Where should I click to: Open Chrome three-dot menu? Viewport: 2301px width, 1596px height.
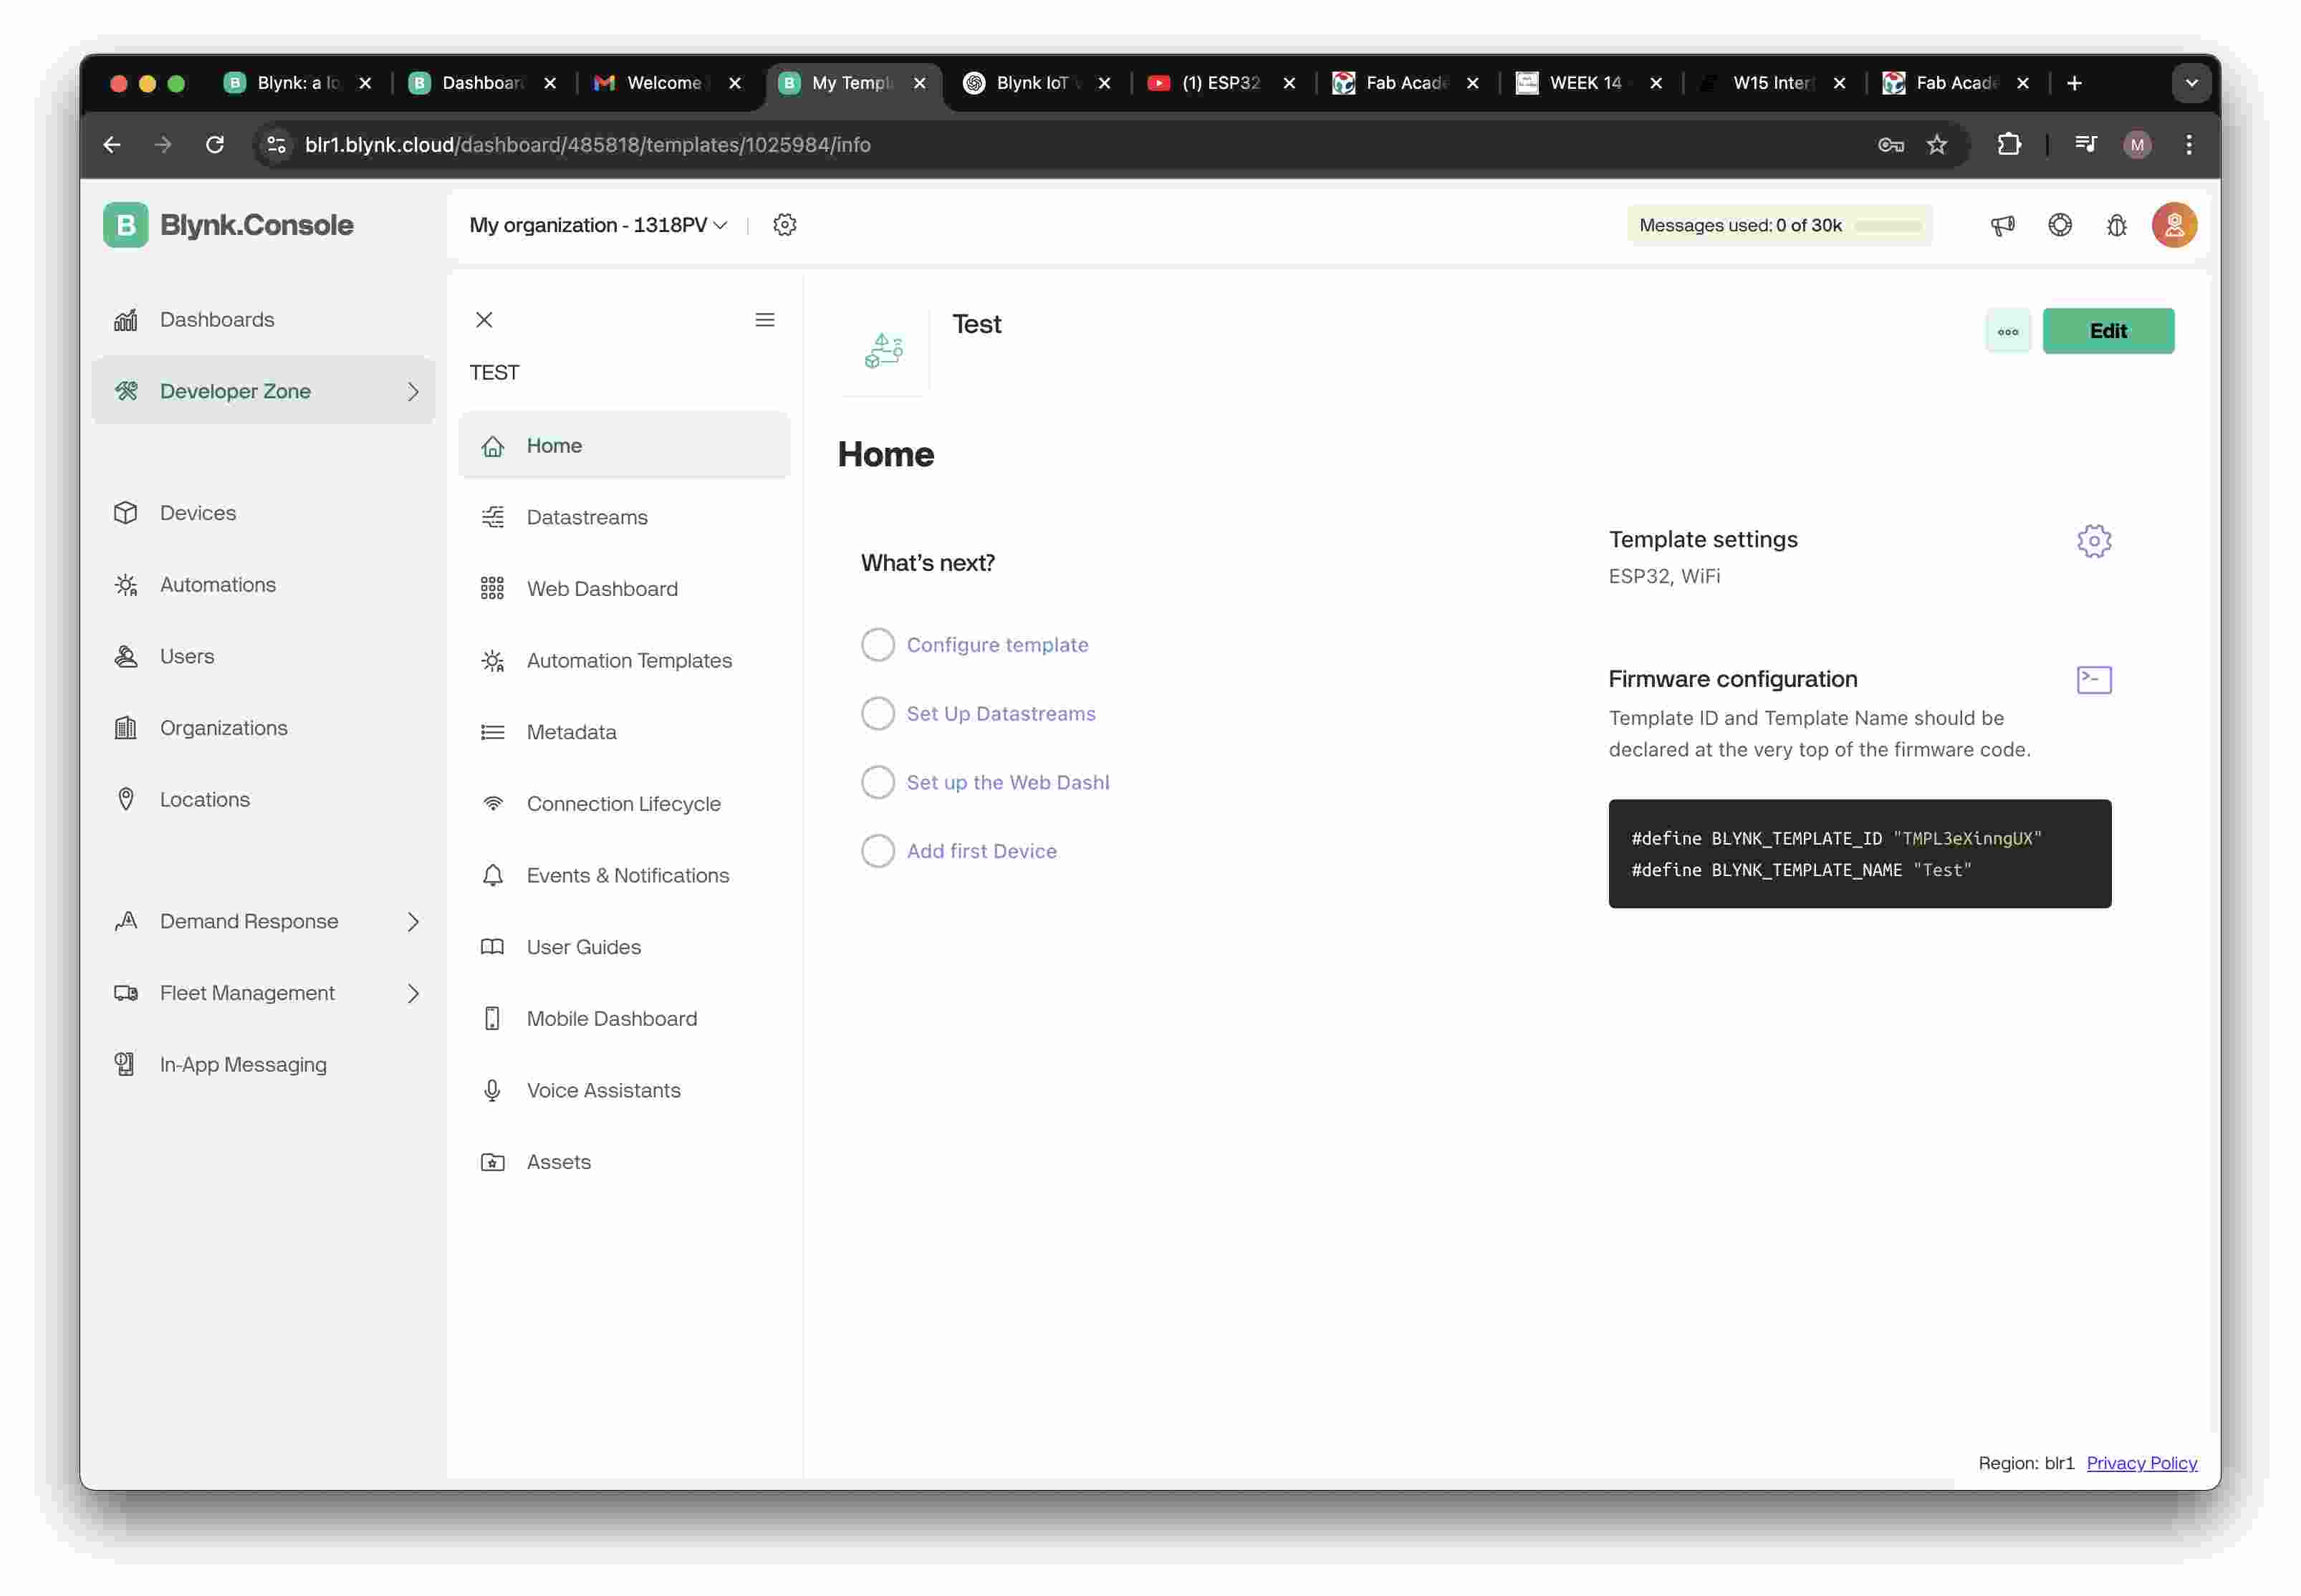pyautogui.click(x=2189, y=145)
